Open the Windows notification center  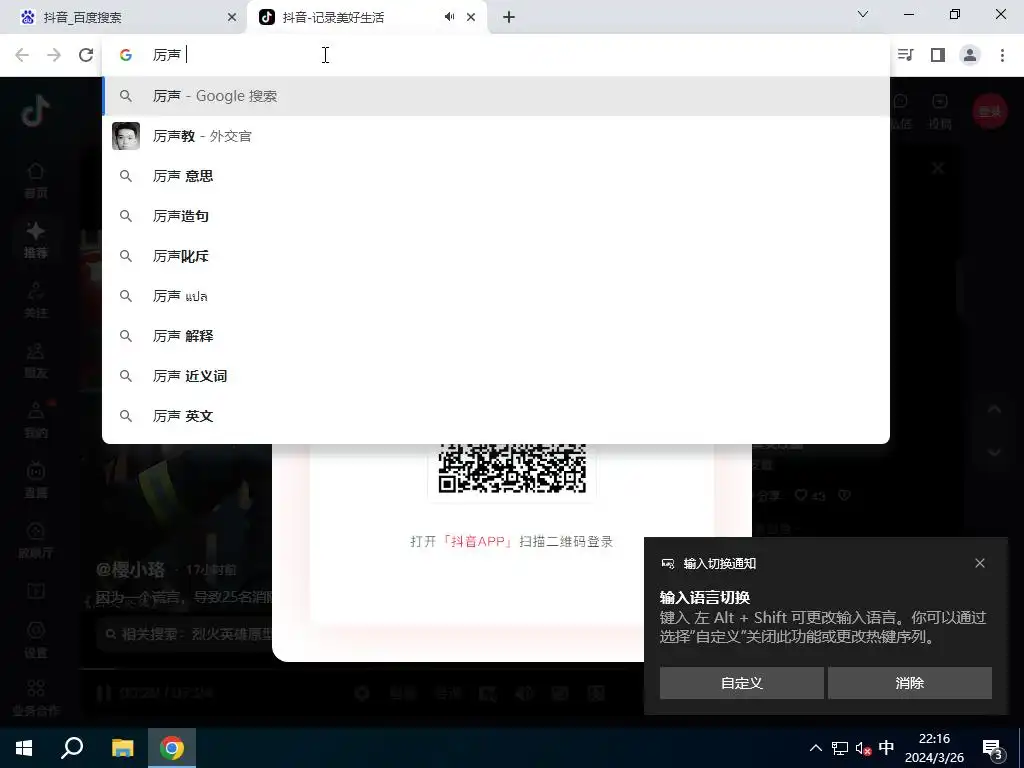tap(992, 748)
